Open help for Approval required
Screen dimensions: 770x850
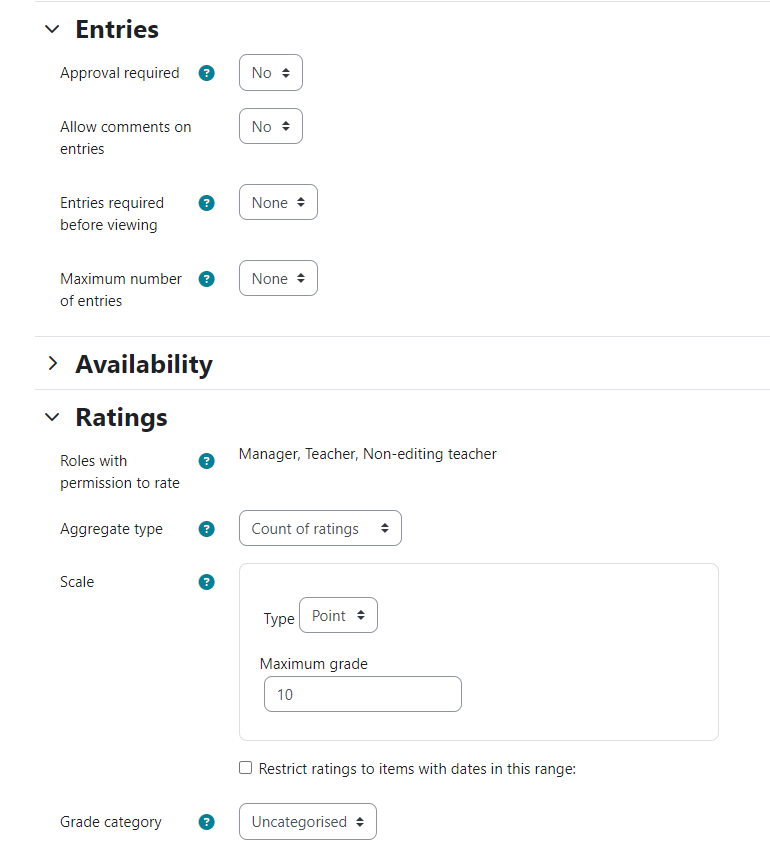207,73
